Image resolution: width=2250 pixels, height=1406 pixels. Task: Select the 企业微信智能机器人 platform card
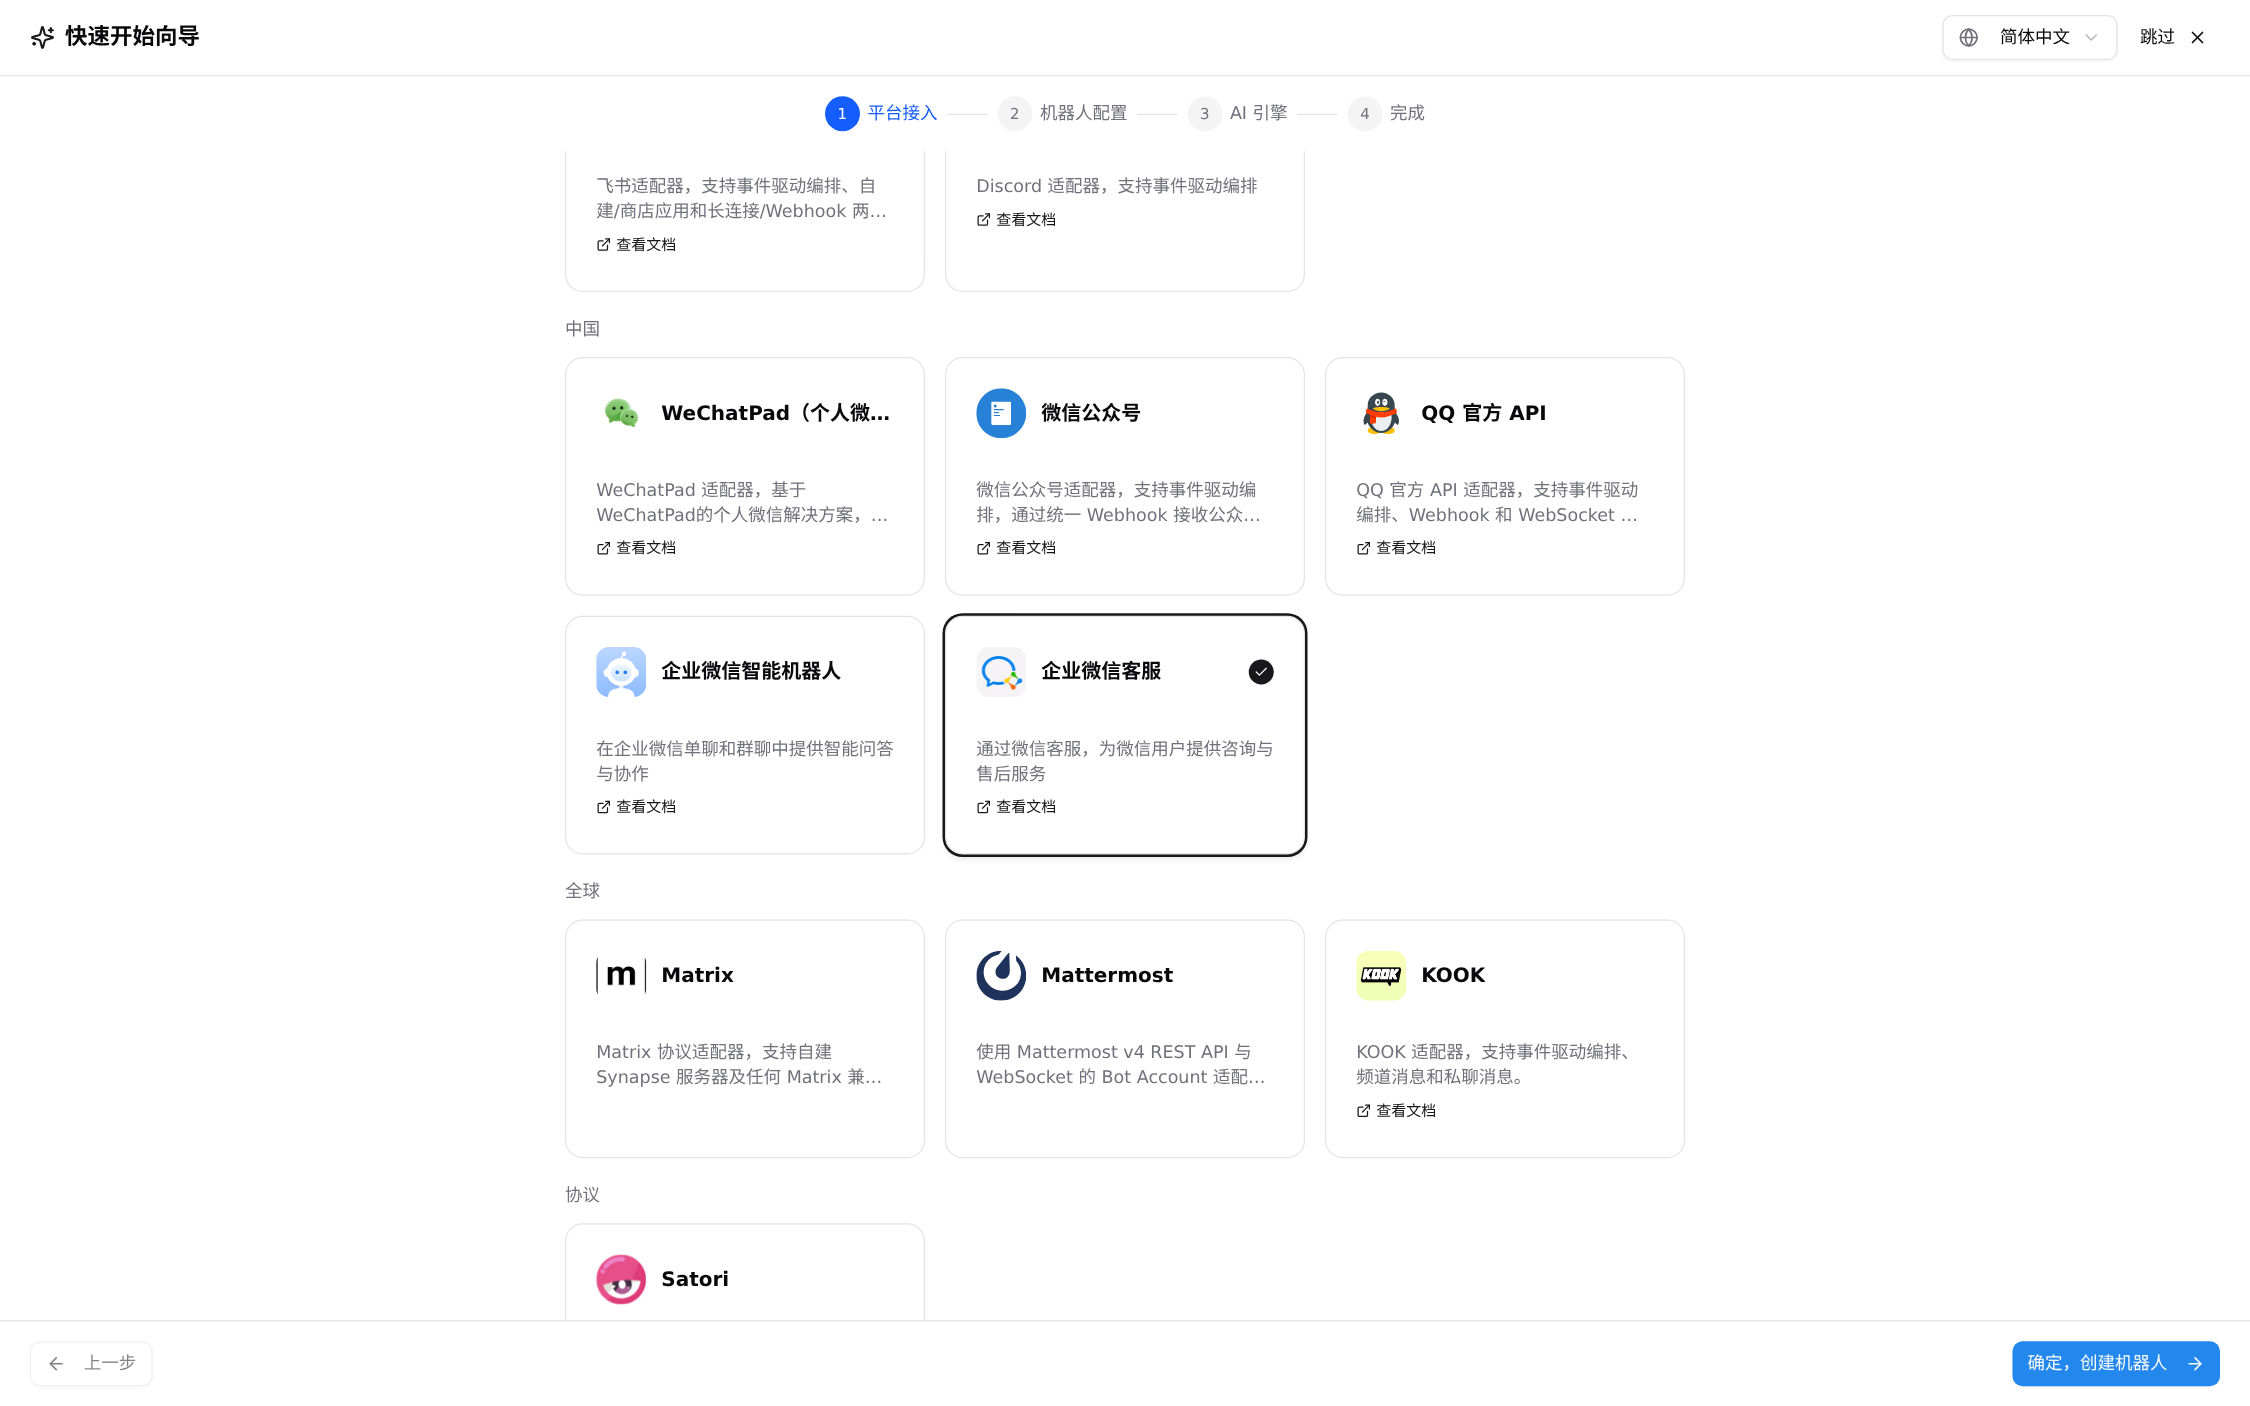[745, 735]
